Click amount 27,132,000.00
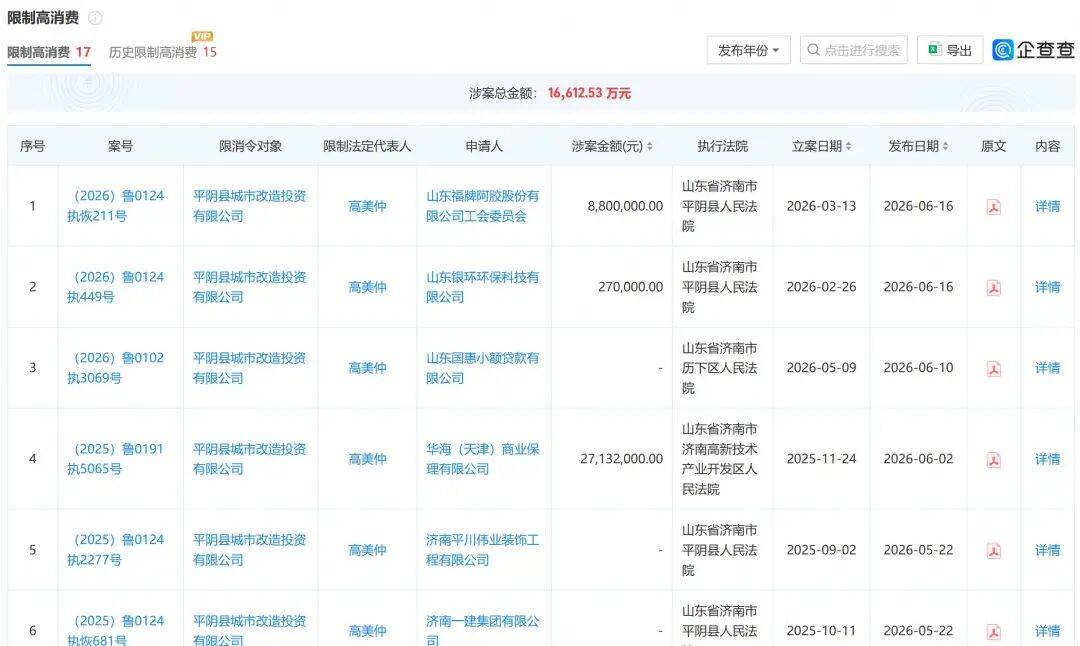This screenshot has width=1080, height=646. 621,459
